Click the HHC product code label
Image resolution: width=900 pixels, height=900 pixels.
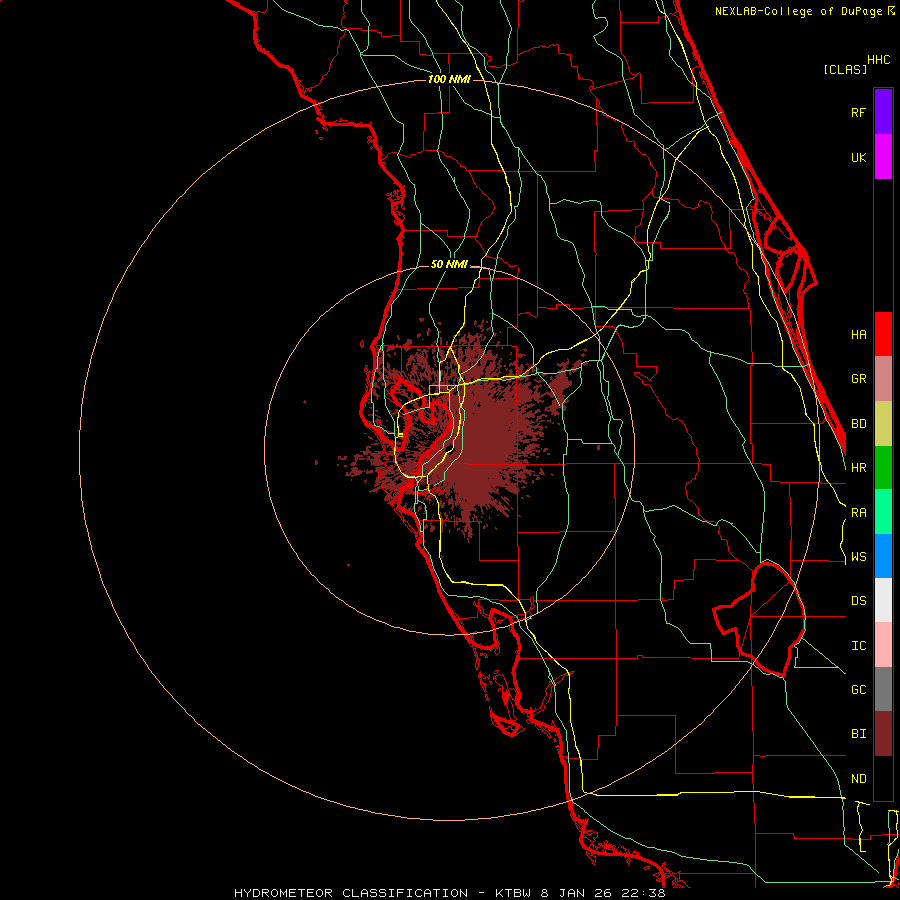(878, 60)
